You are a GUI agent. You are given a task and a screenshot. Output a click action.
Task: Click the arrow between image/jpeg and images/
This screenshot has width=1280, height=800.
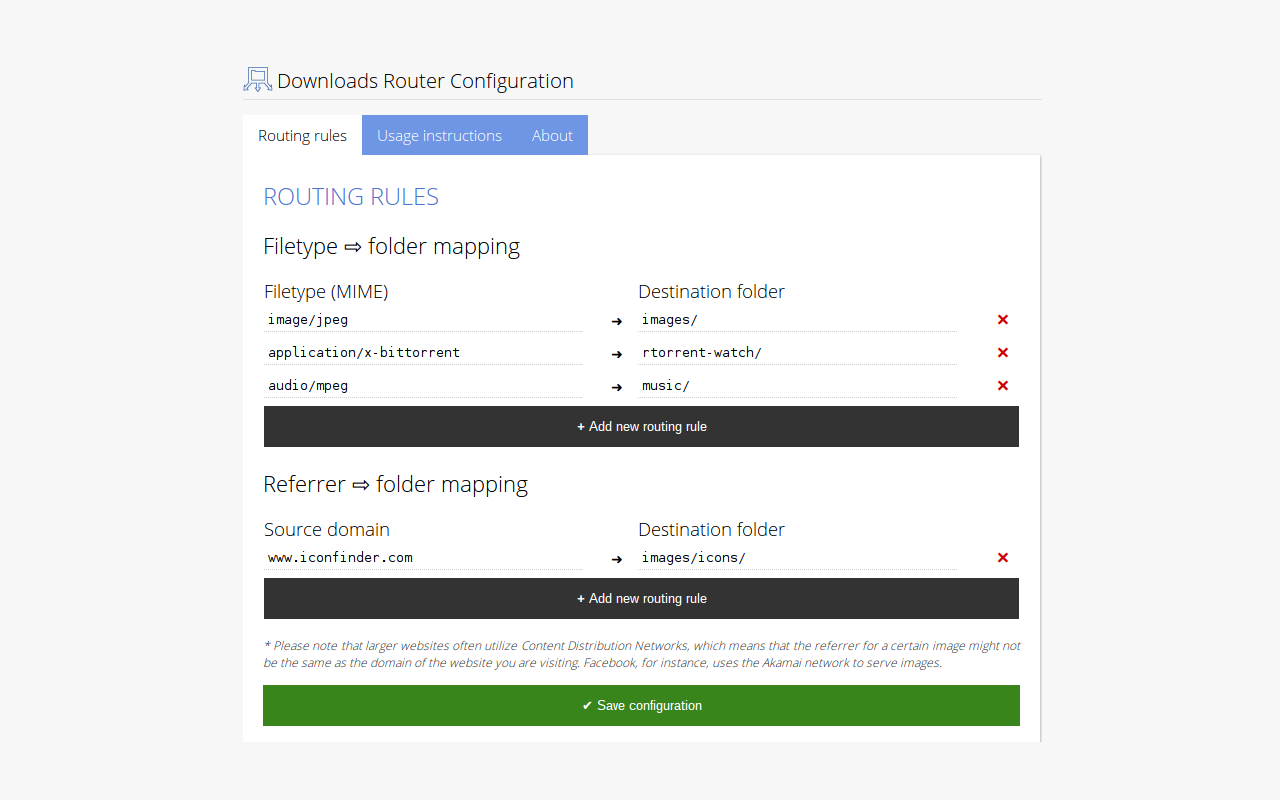click(616, 321)
